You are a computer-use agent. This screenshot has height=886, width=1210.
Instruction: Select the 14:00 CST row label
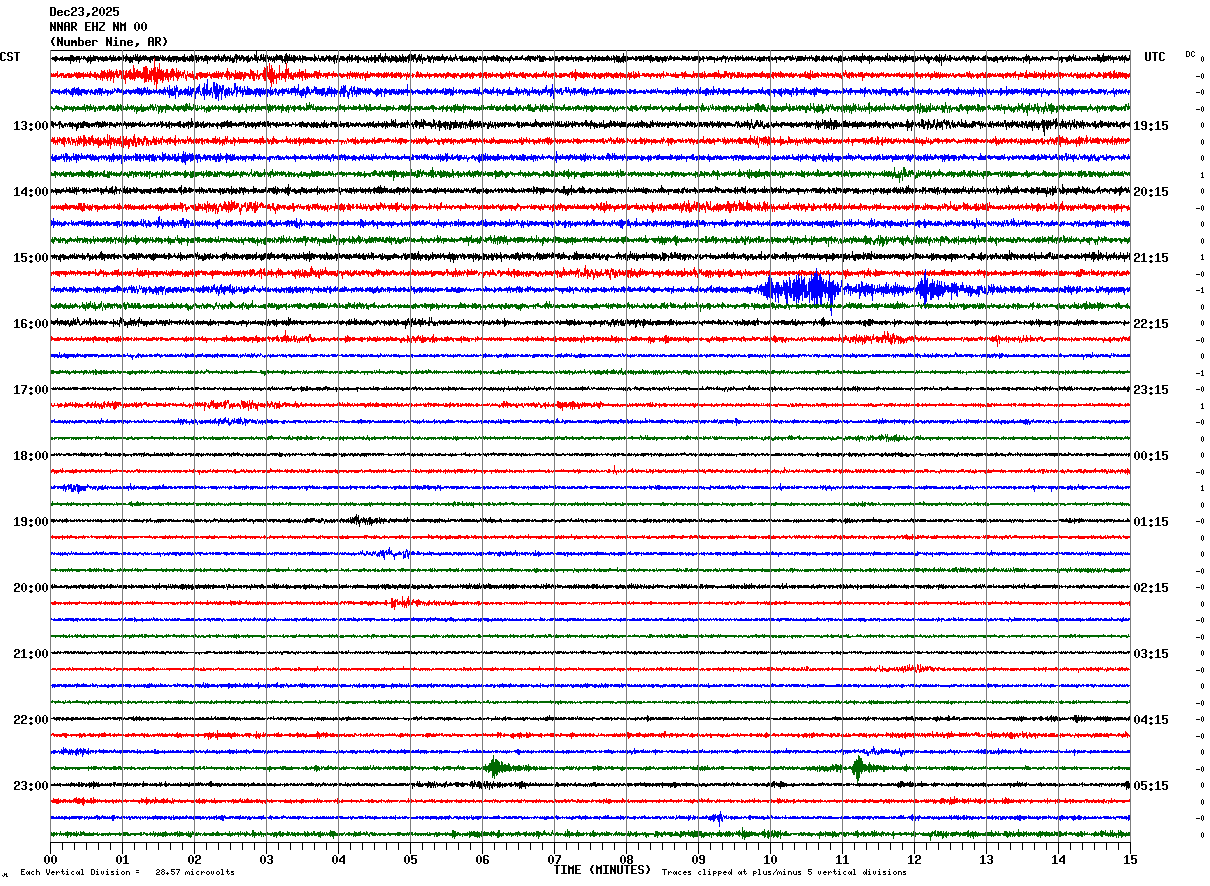30,192
